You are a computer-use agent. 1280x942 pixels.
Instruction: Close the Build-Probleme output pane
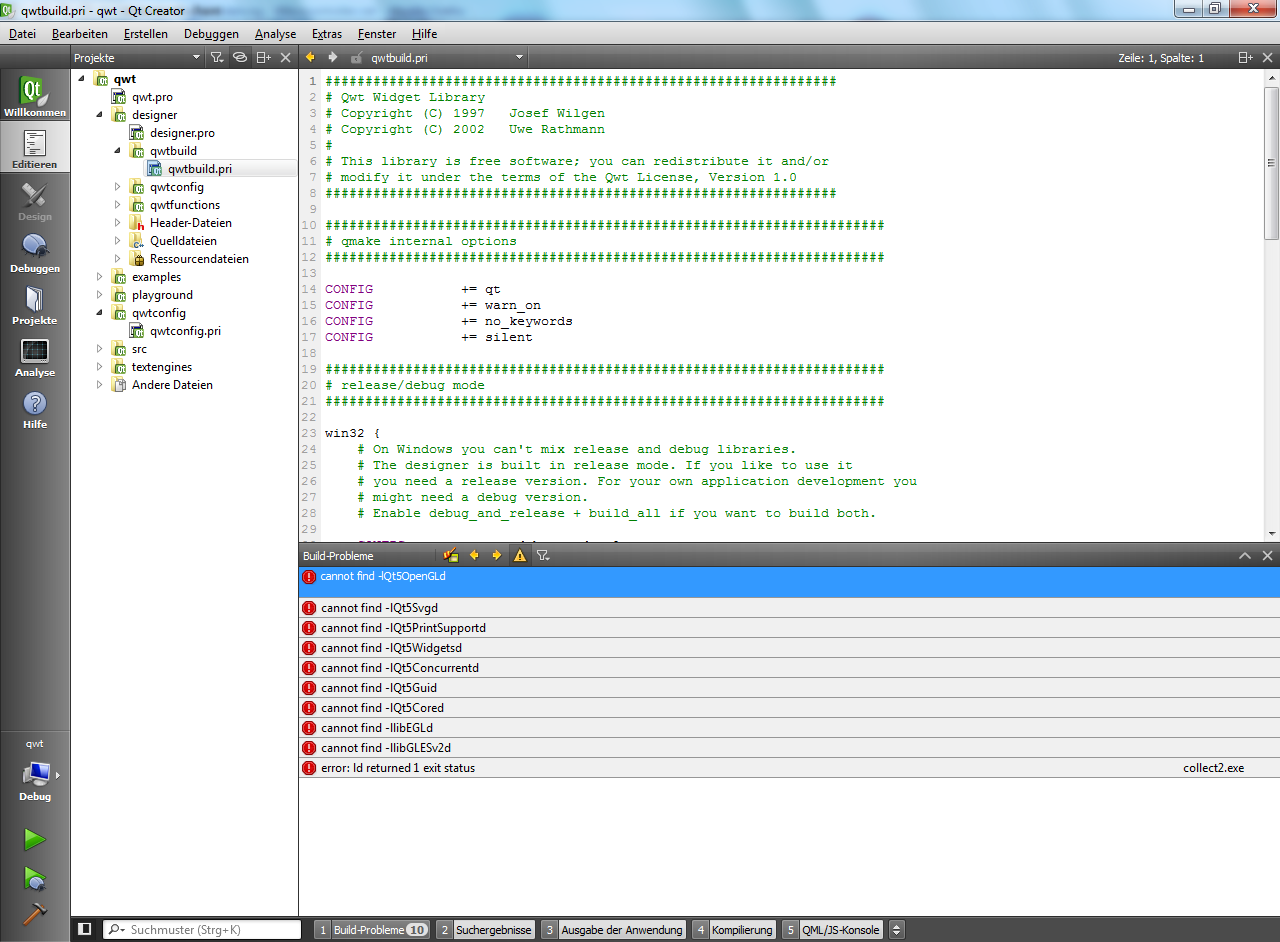1267,555
